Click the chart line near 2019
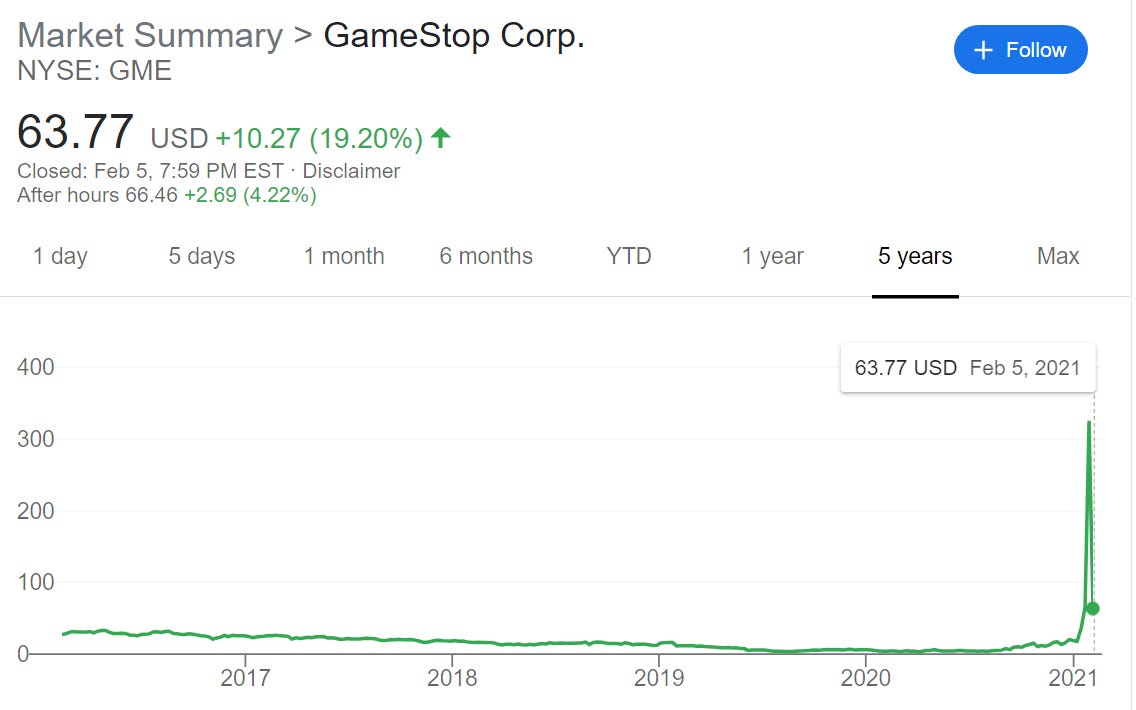1136x710 pixels. click(658, 643)
